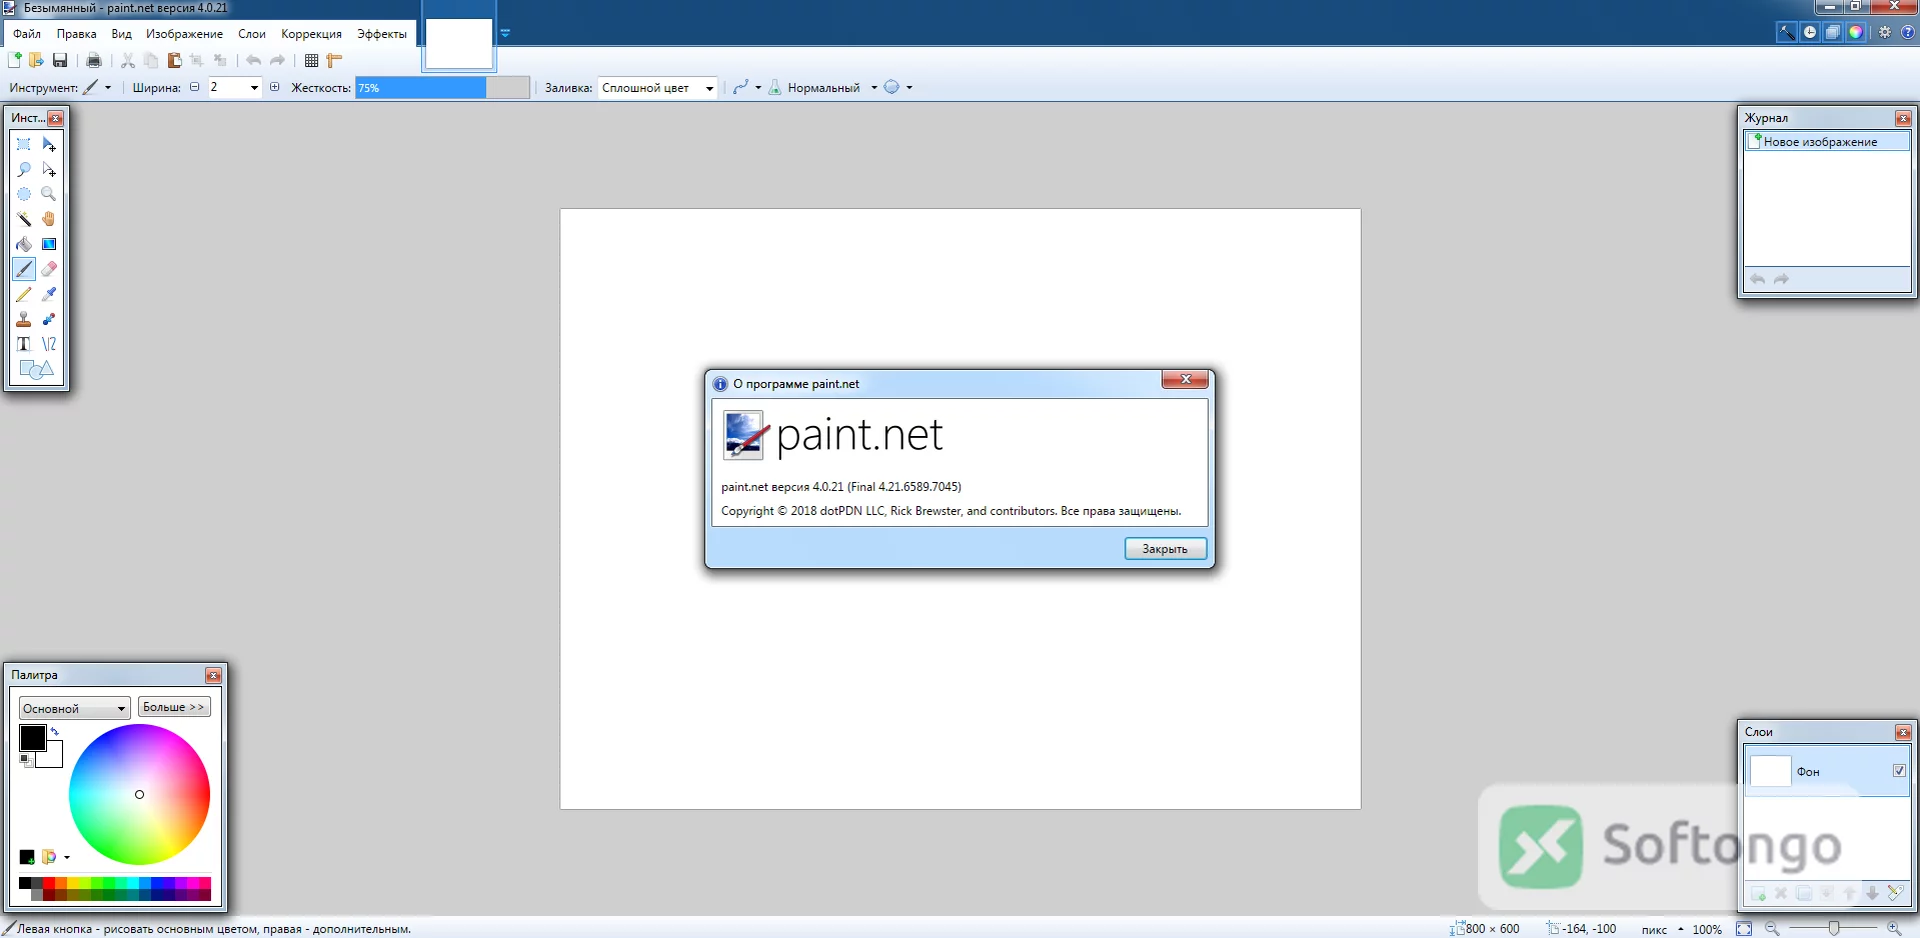Viewport: 1920px width, 938px height.
Task: Click the Жесткость hardness slider at 75%
Action: 442,88
